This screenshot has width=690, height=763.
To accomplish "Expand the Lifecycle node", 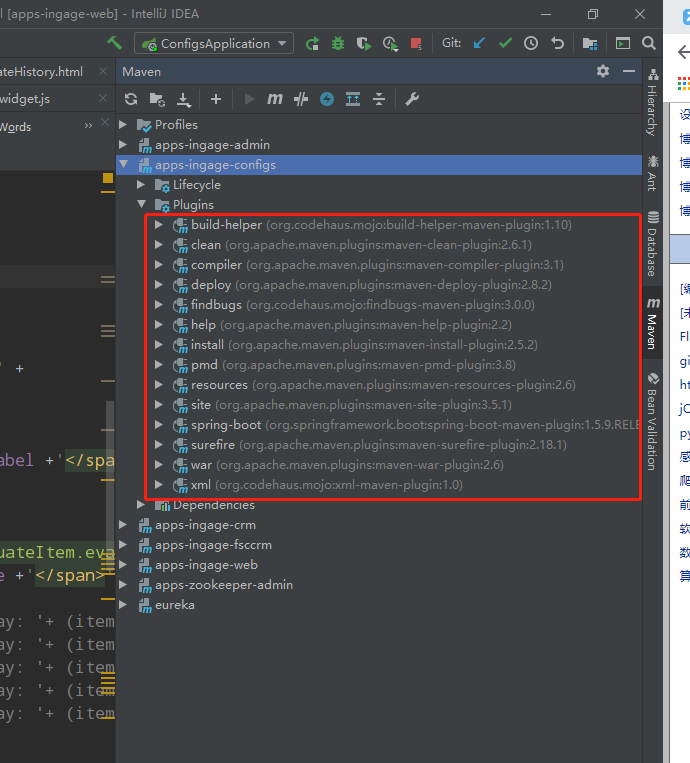I will (x=141, y=184).
